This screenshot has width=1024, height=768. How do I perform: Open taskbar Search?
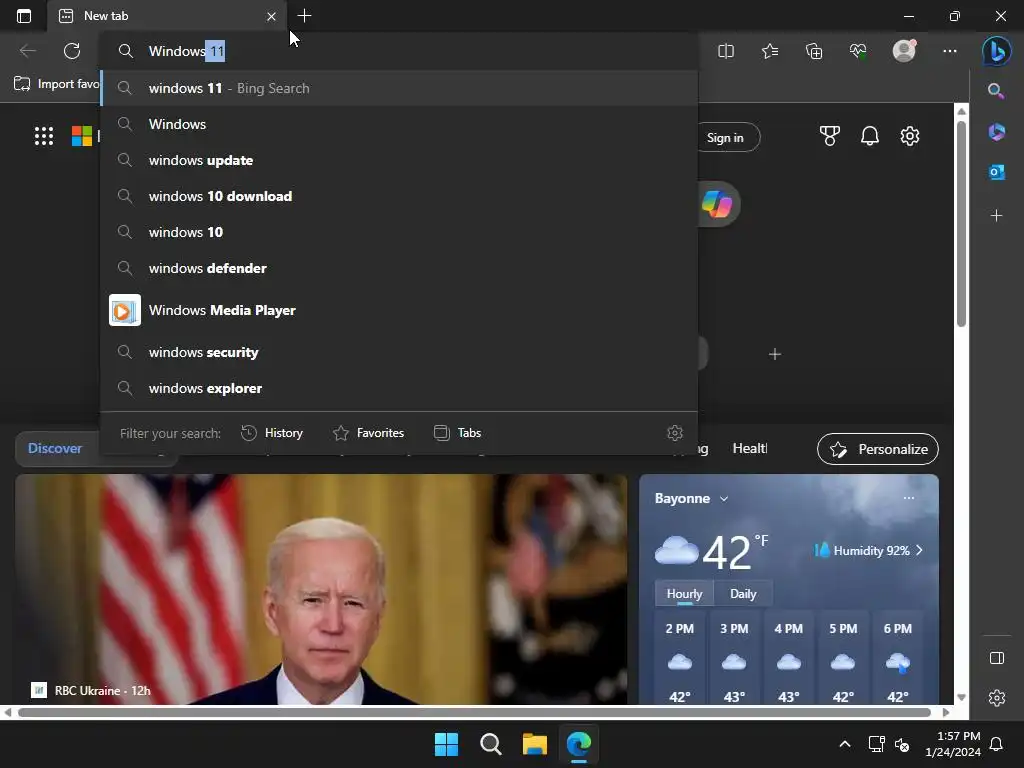pos(490,744)
